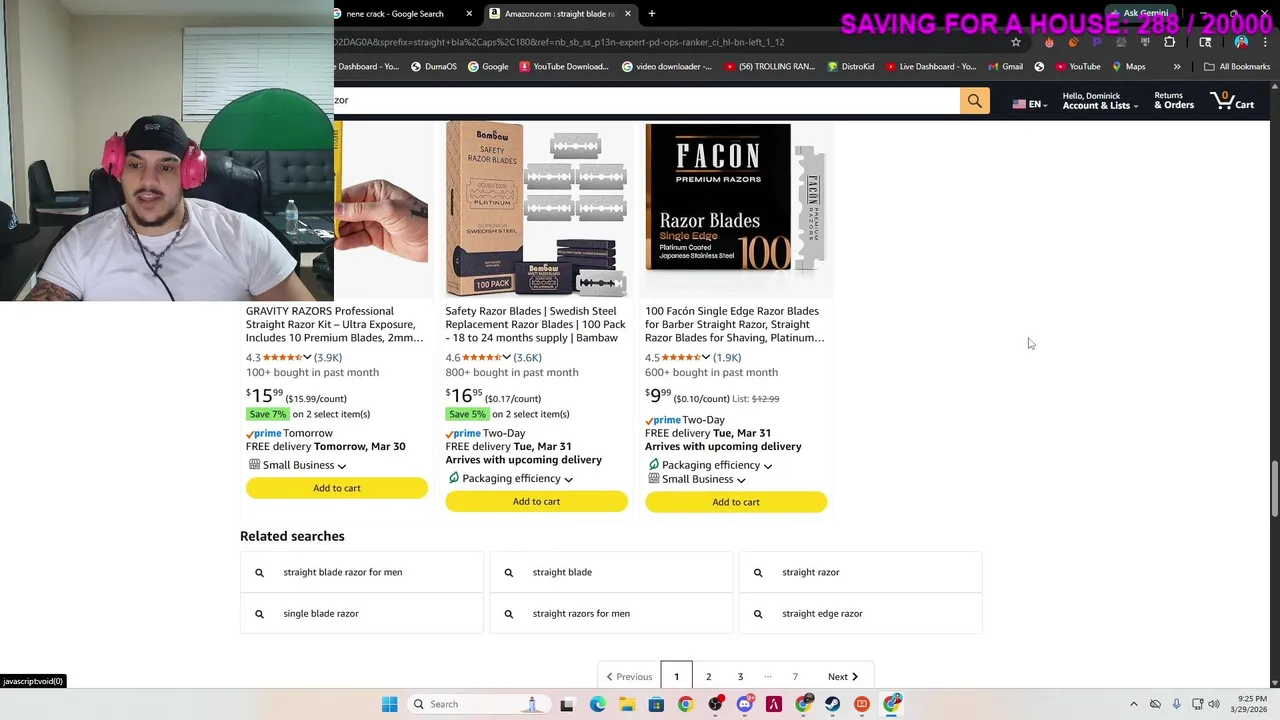Go to the Next results page
Screen dimensions: 1280x720
click(x=842, y=677)
